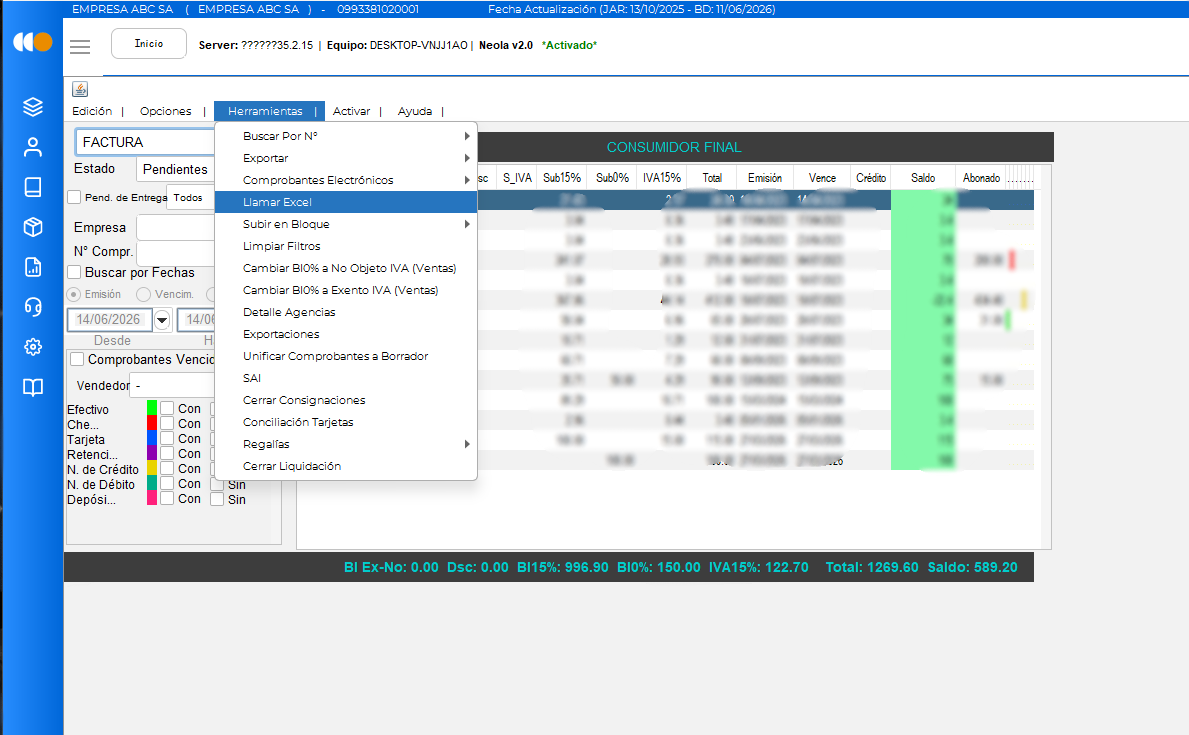Click the SAI menu entry

(346, 378)
